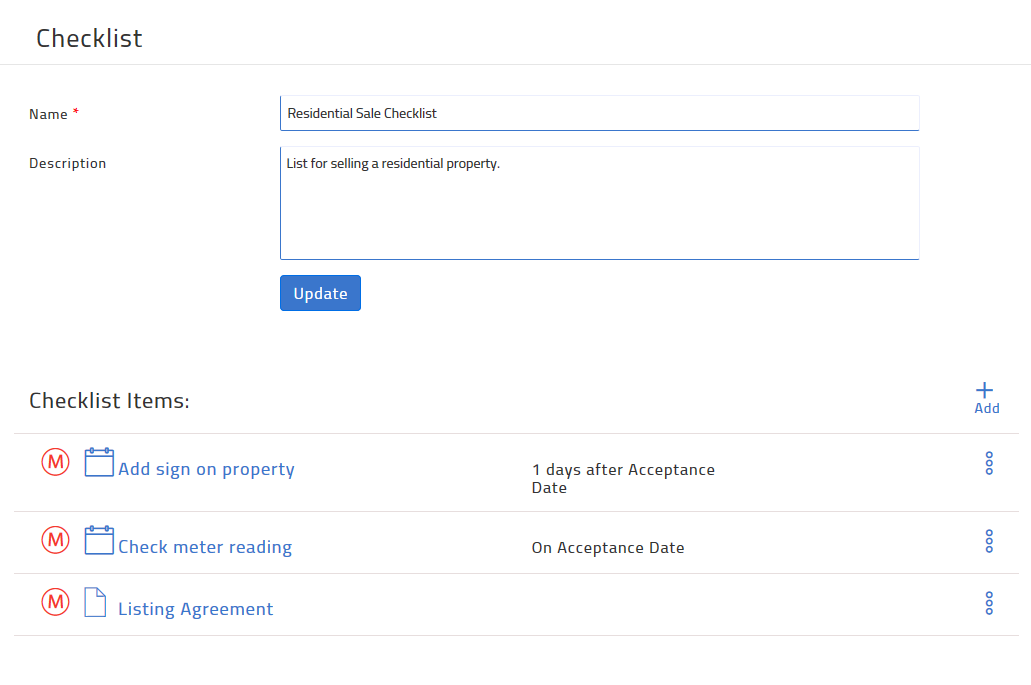The width and height of the screenshot is (1031, 685).
Task: Click the calendar icon beside Add sign on property
Action: 98,462
